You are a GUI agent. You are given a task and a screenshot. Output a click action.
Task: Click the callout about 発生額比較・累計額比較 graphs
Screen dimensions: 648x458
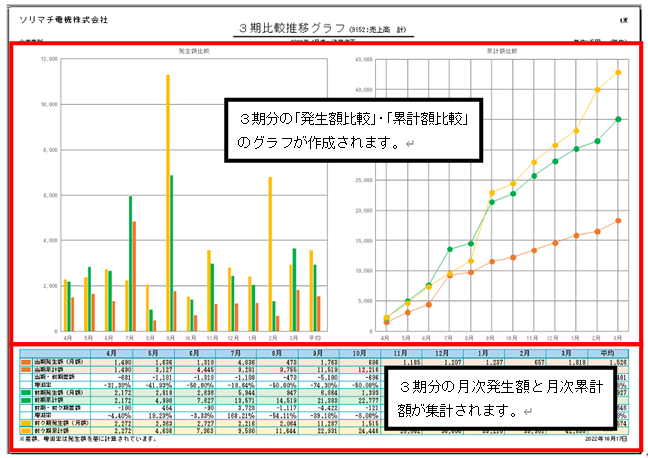click(354, 130)
